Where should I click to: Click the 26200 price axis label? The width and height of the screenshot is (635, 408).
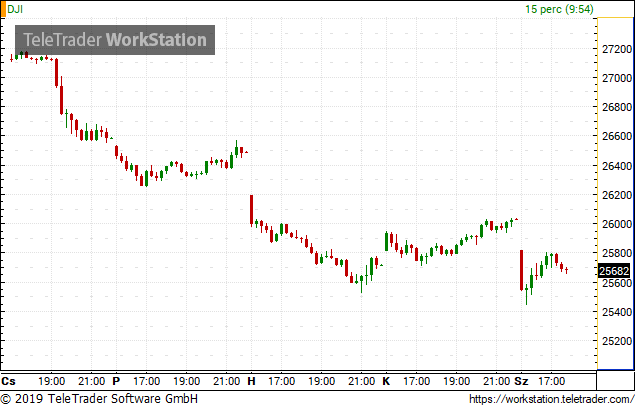tap(617, 195)
